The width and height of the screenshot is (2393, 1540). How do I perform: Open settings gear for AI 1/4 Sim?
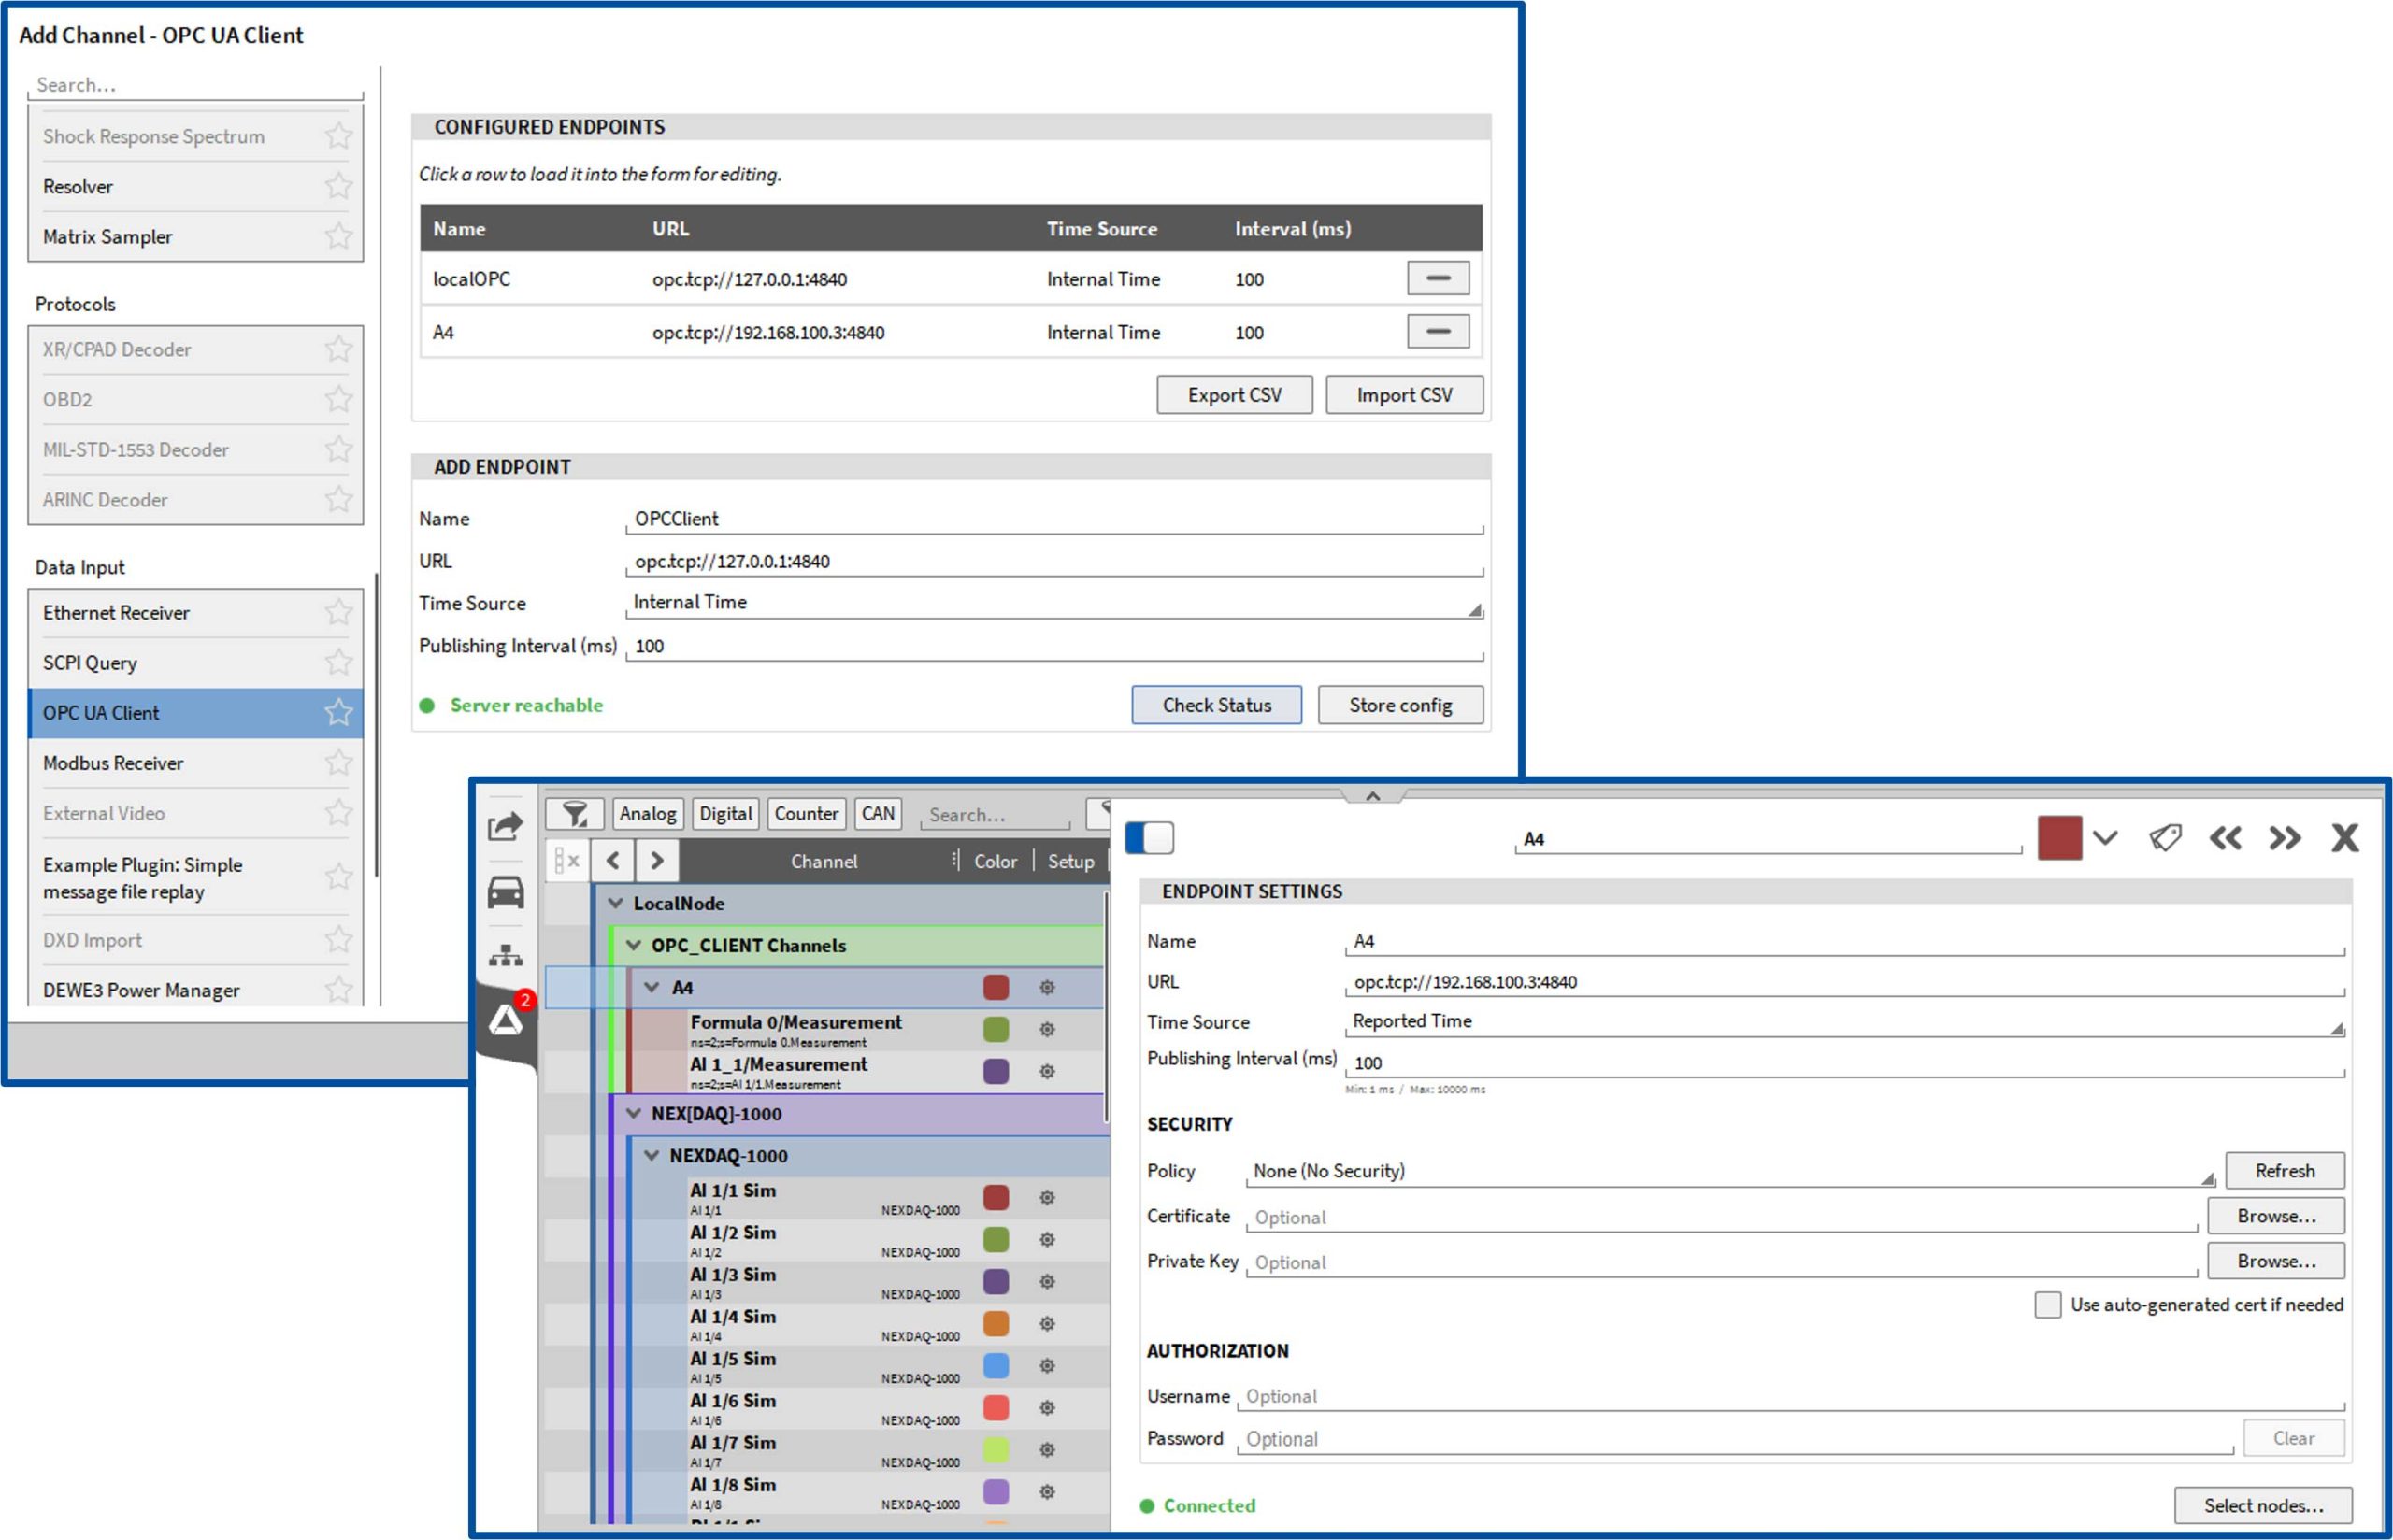[x=1046, y=1323]
